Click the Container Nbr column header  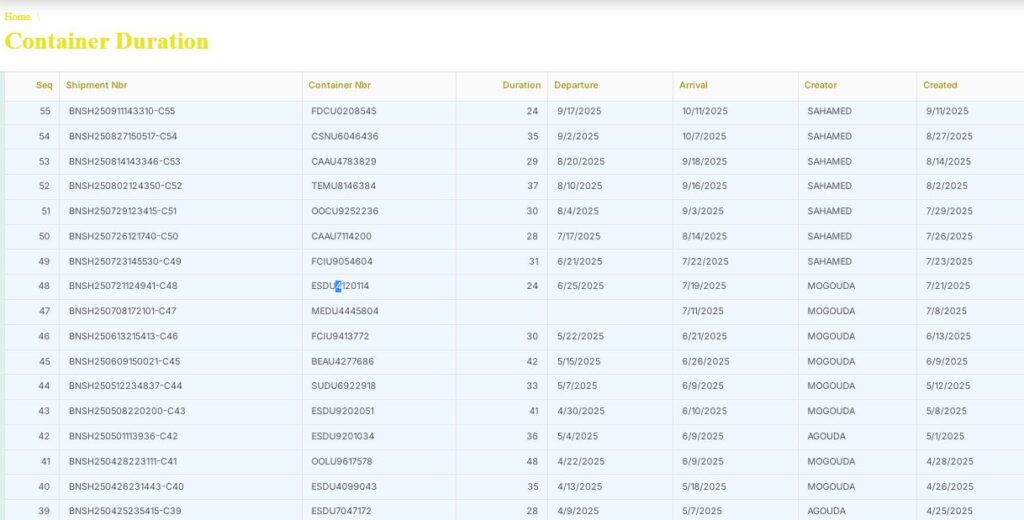[x=339, y=85]
